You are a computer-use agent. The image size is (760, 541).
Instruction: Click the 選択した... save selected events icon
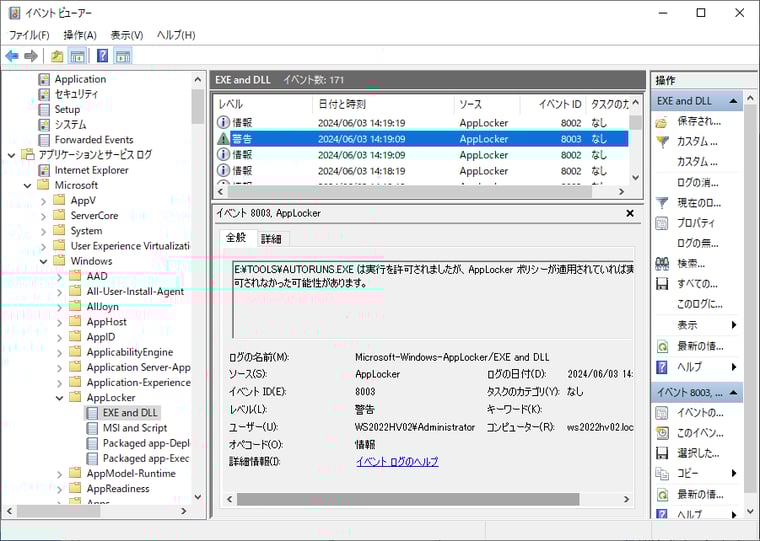(662, 453)
